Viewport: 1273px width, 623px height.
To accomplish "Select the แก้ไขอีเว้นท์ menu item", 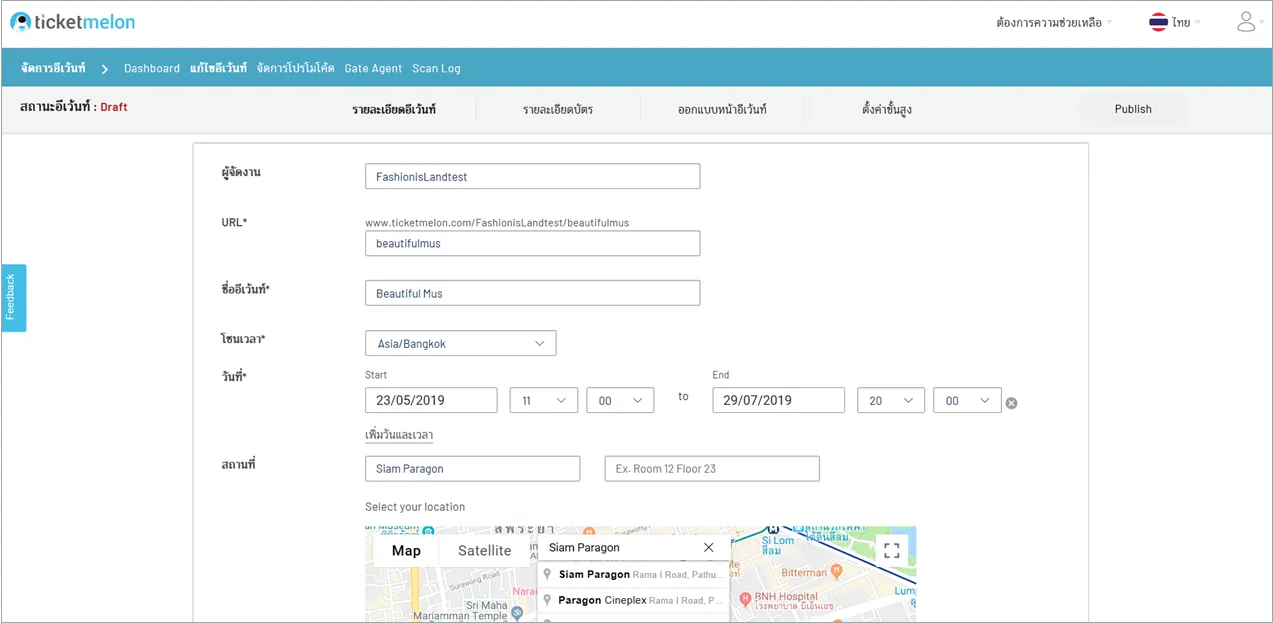I will coord(218,68).
